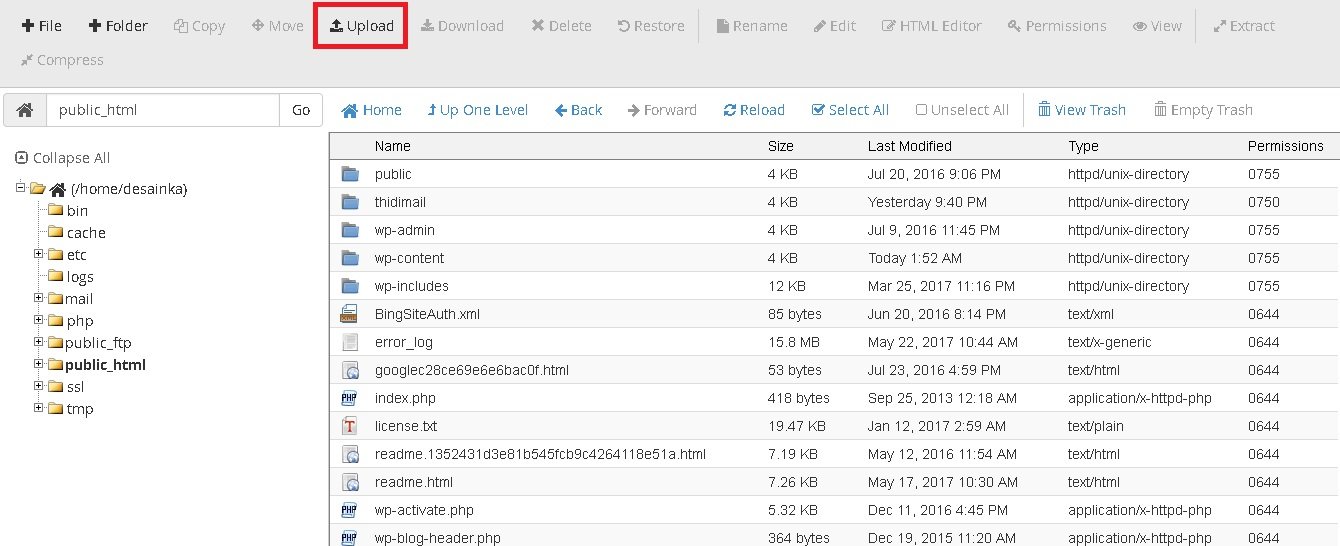Click the Upload toolbar button
1340x546 pixels.
tap(361, 26)
